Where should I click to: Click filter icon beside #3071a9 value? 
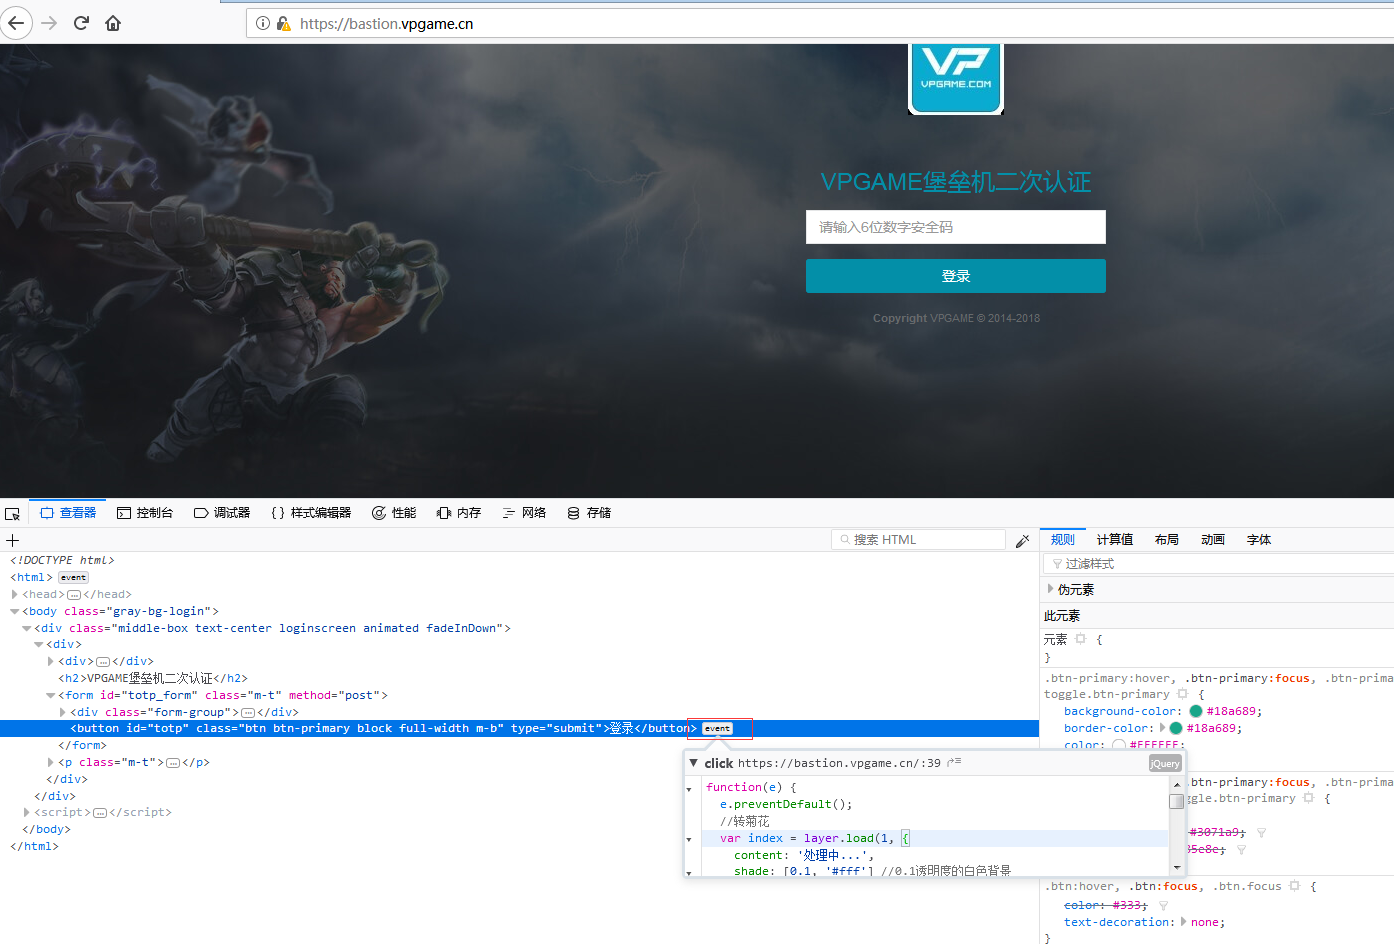coord(1262,832)
